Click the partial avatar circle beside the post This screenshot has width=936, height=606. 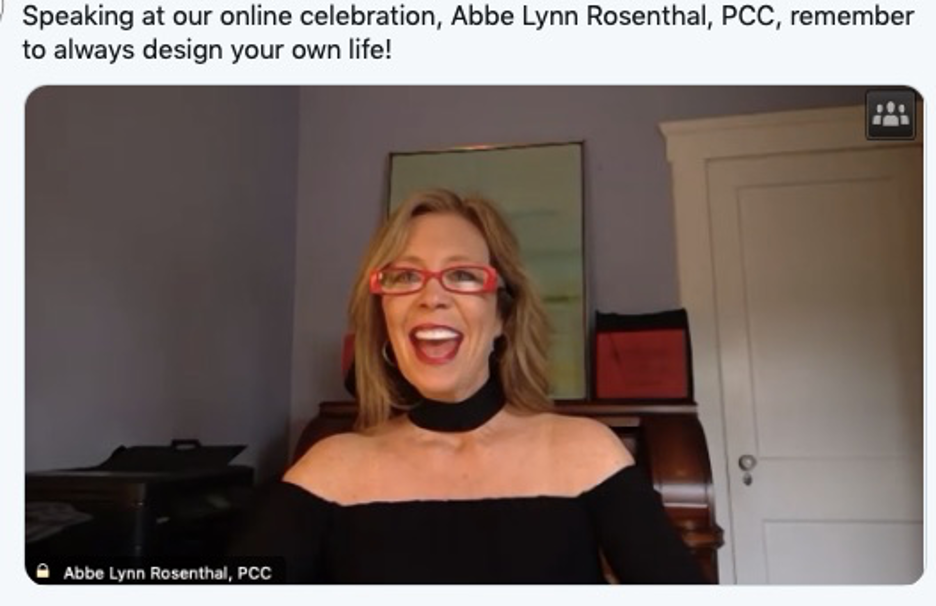click(x=2, y=9)
